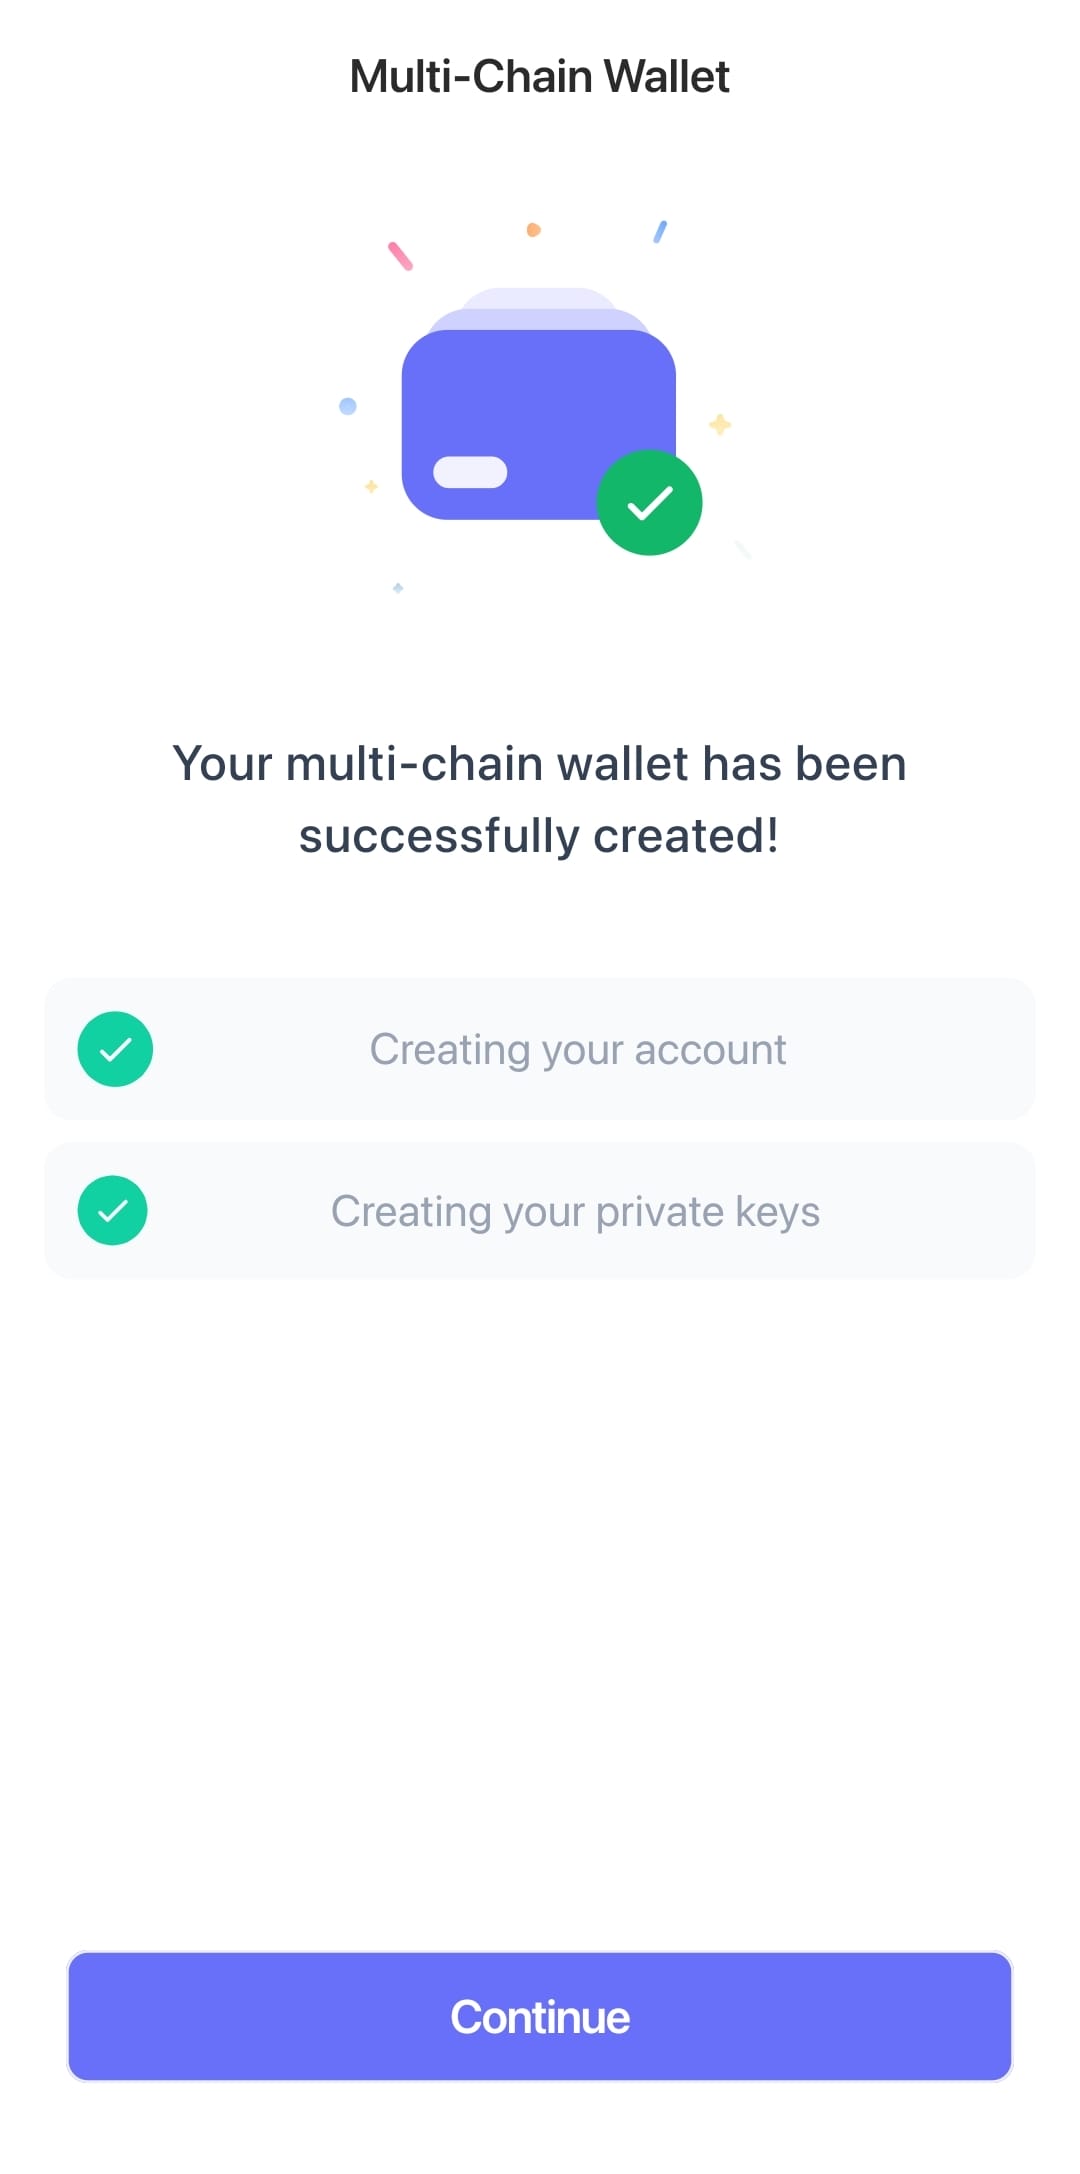
Task: Click the wallet creation progress indicator
Action: [540, 1130]
